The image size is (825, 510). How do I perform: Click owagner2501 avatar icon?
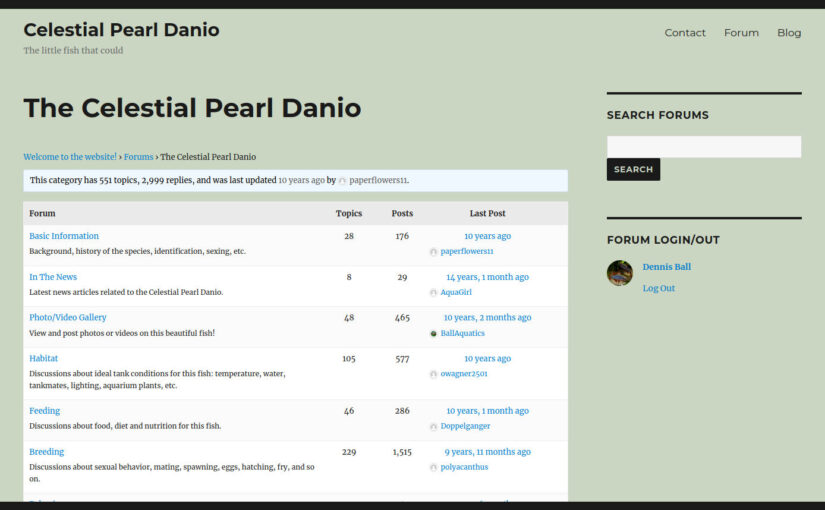point(433,374)
